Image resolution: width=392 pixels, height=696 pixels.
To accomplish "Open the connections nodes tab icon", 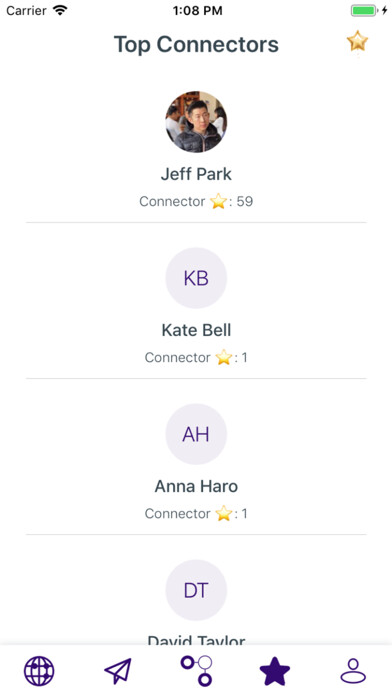I will point(197,670).
